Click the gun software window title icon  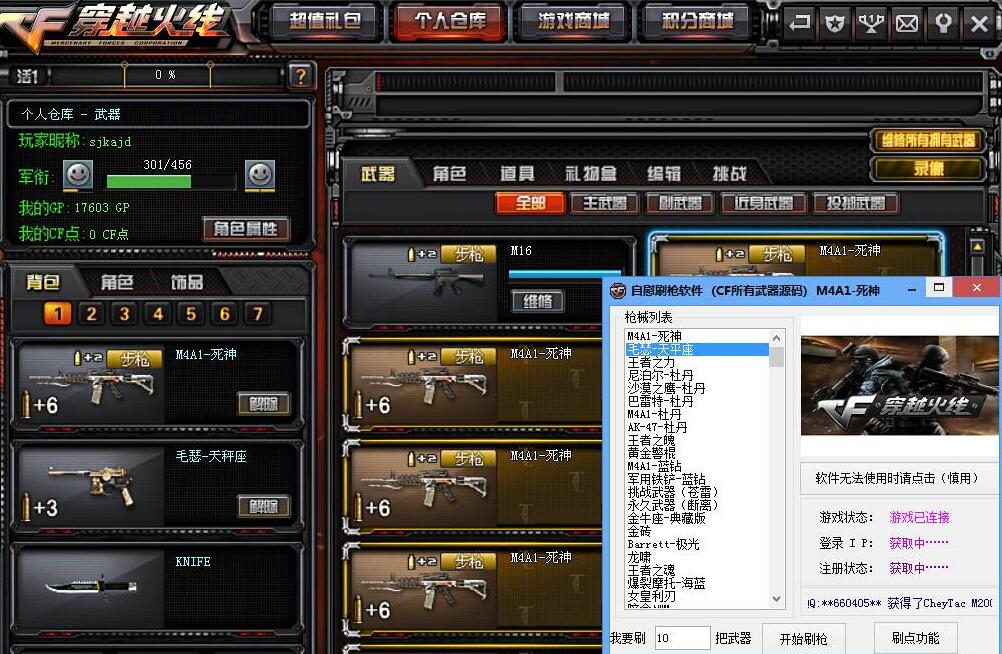pos(617,290)
